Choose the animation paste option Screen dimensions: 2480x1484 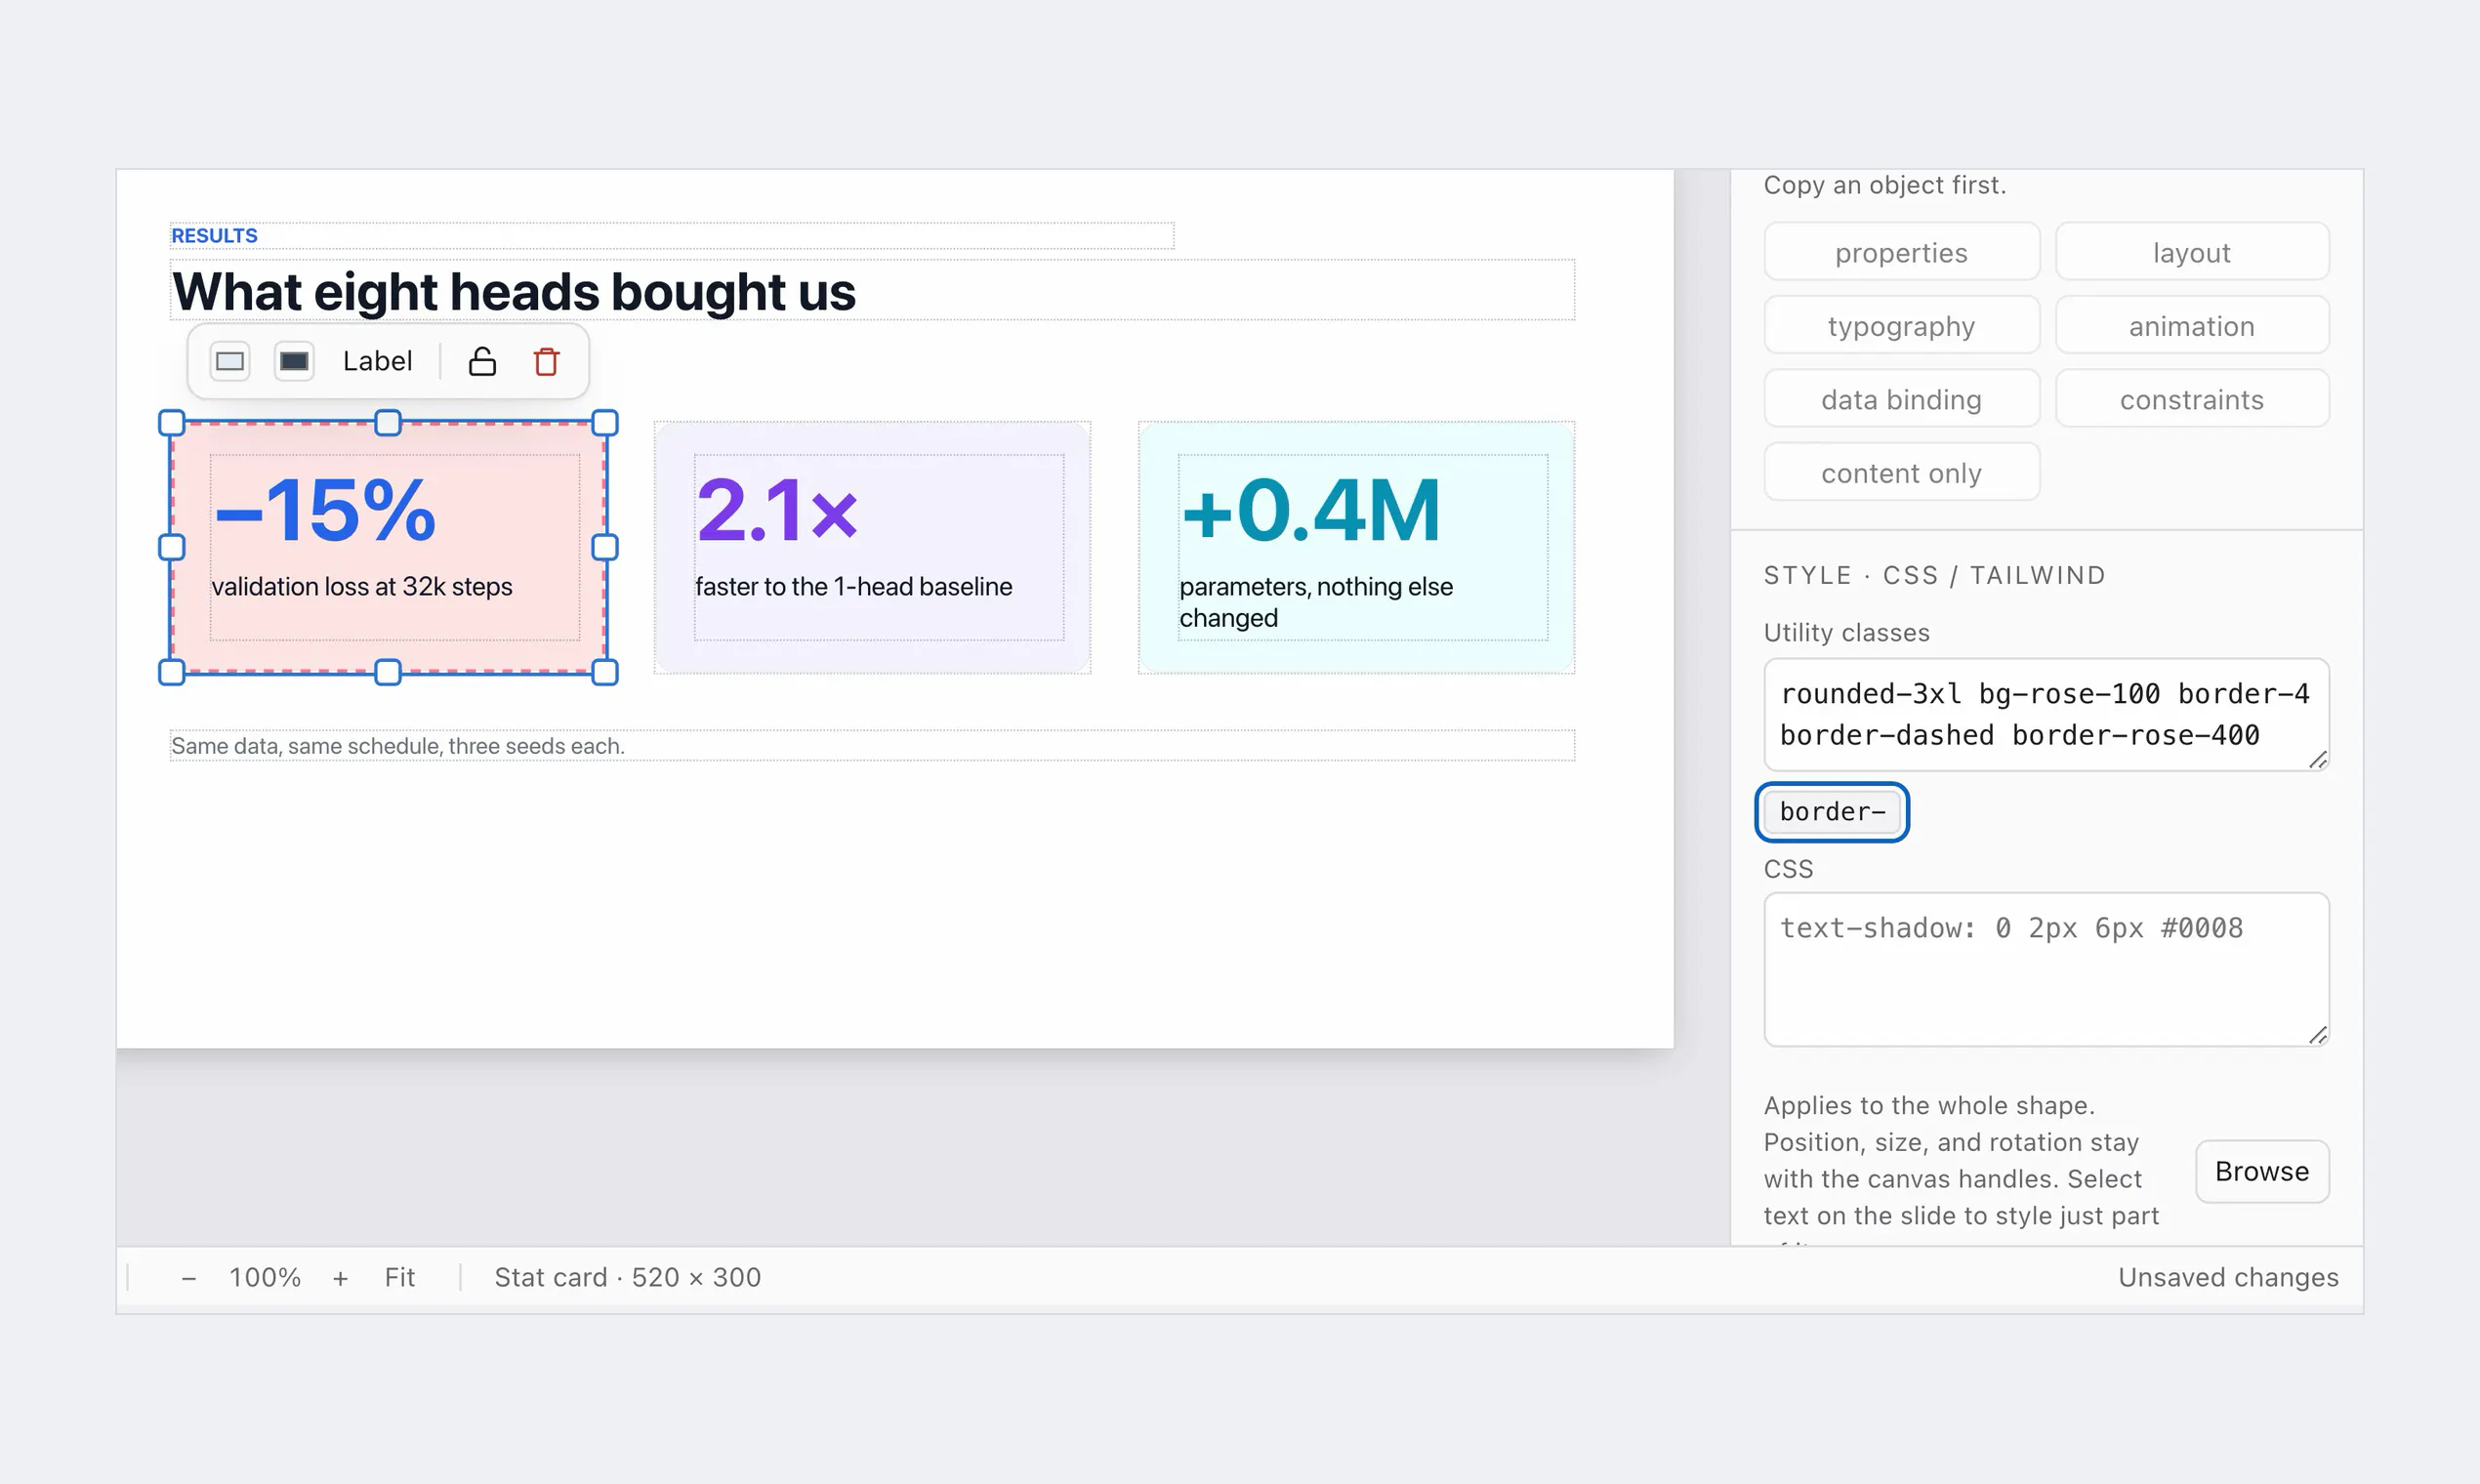pos(2191,325)
